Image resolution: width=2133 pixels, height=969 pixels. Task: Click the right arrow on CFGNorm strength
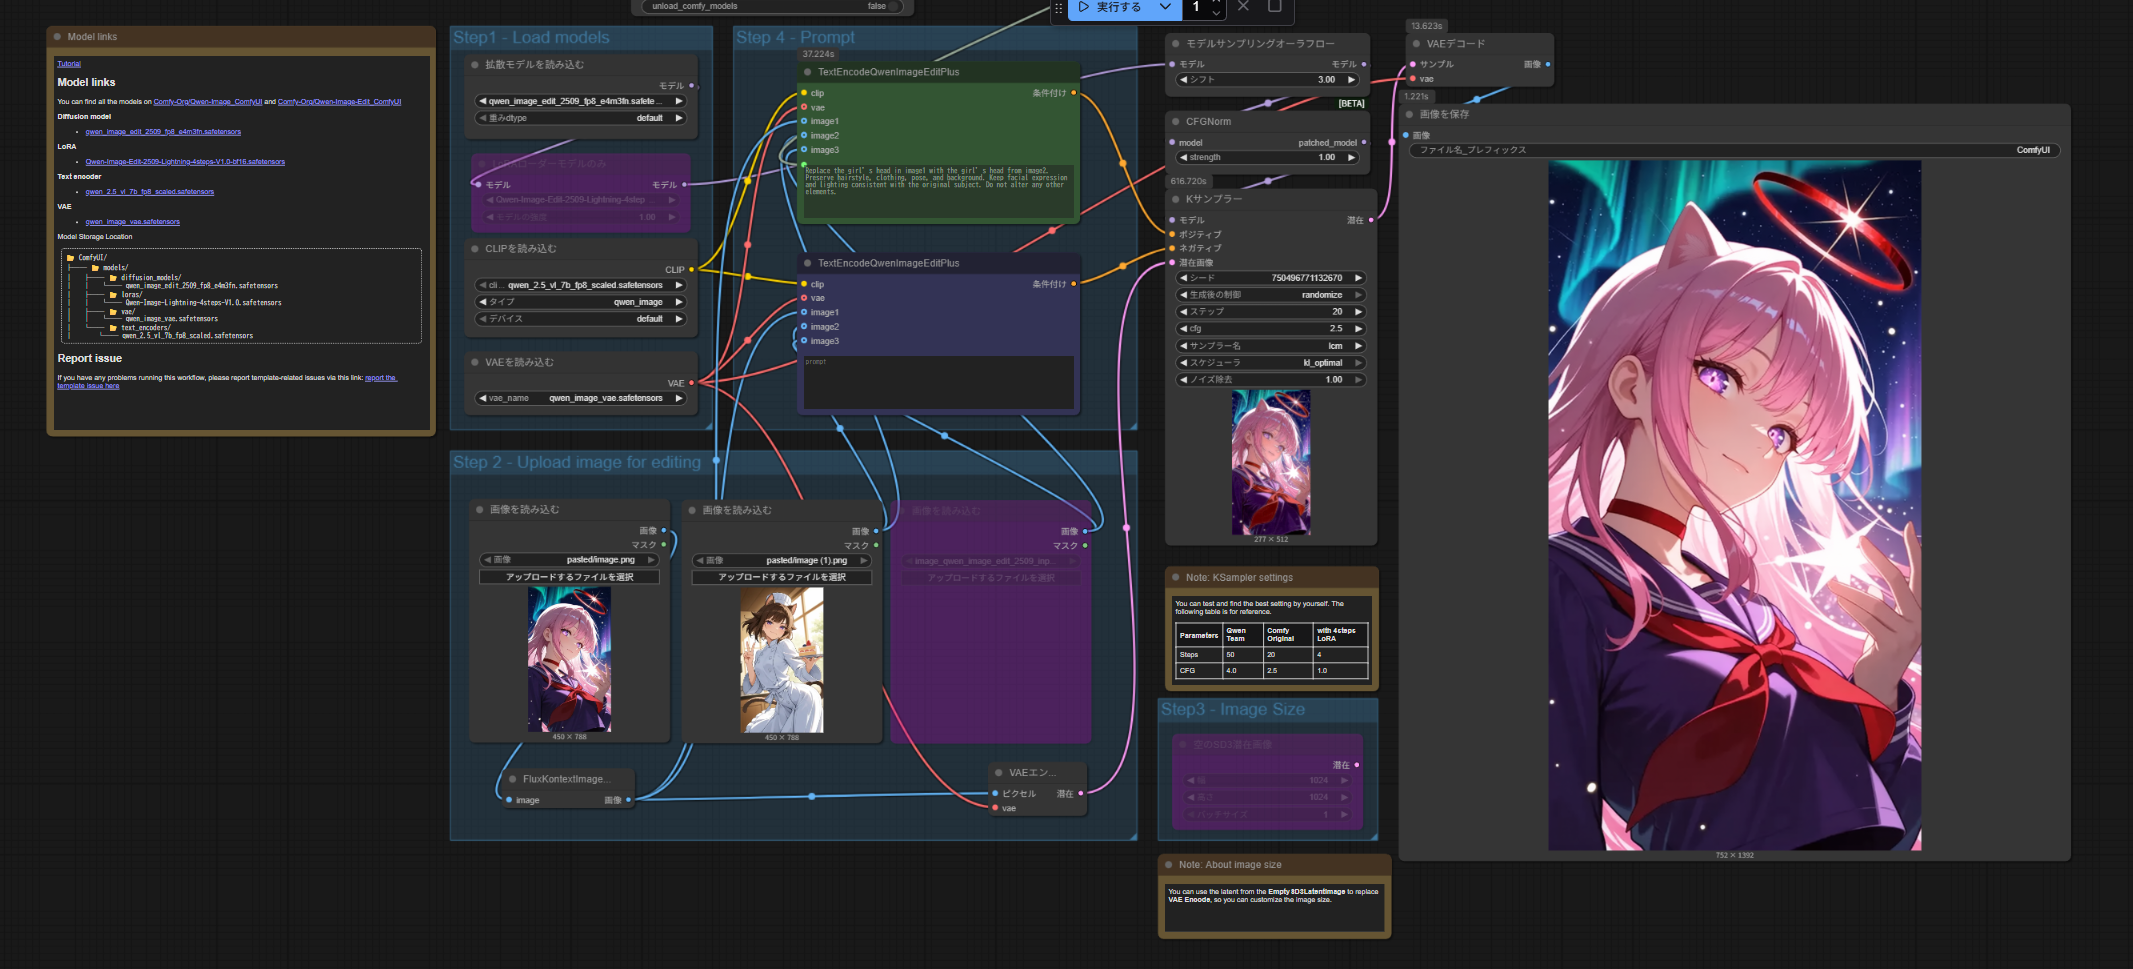coord(1351,158)
